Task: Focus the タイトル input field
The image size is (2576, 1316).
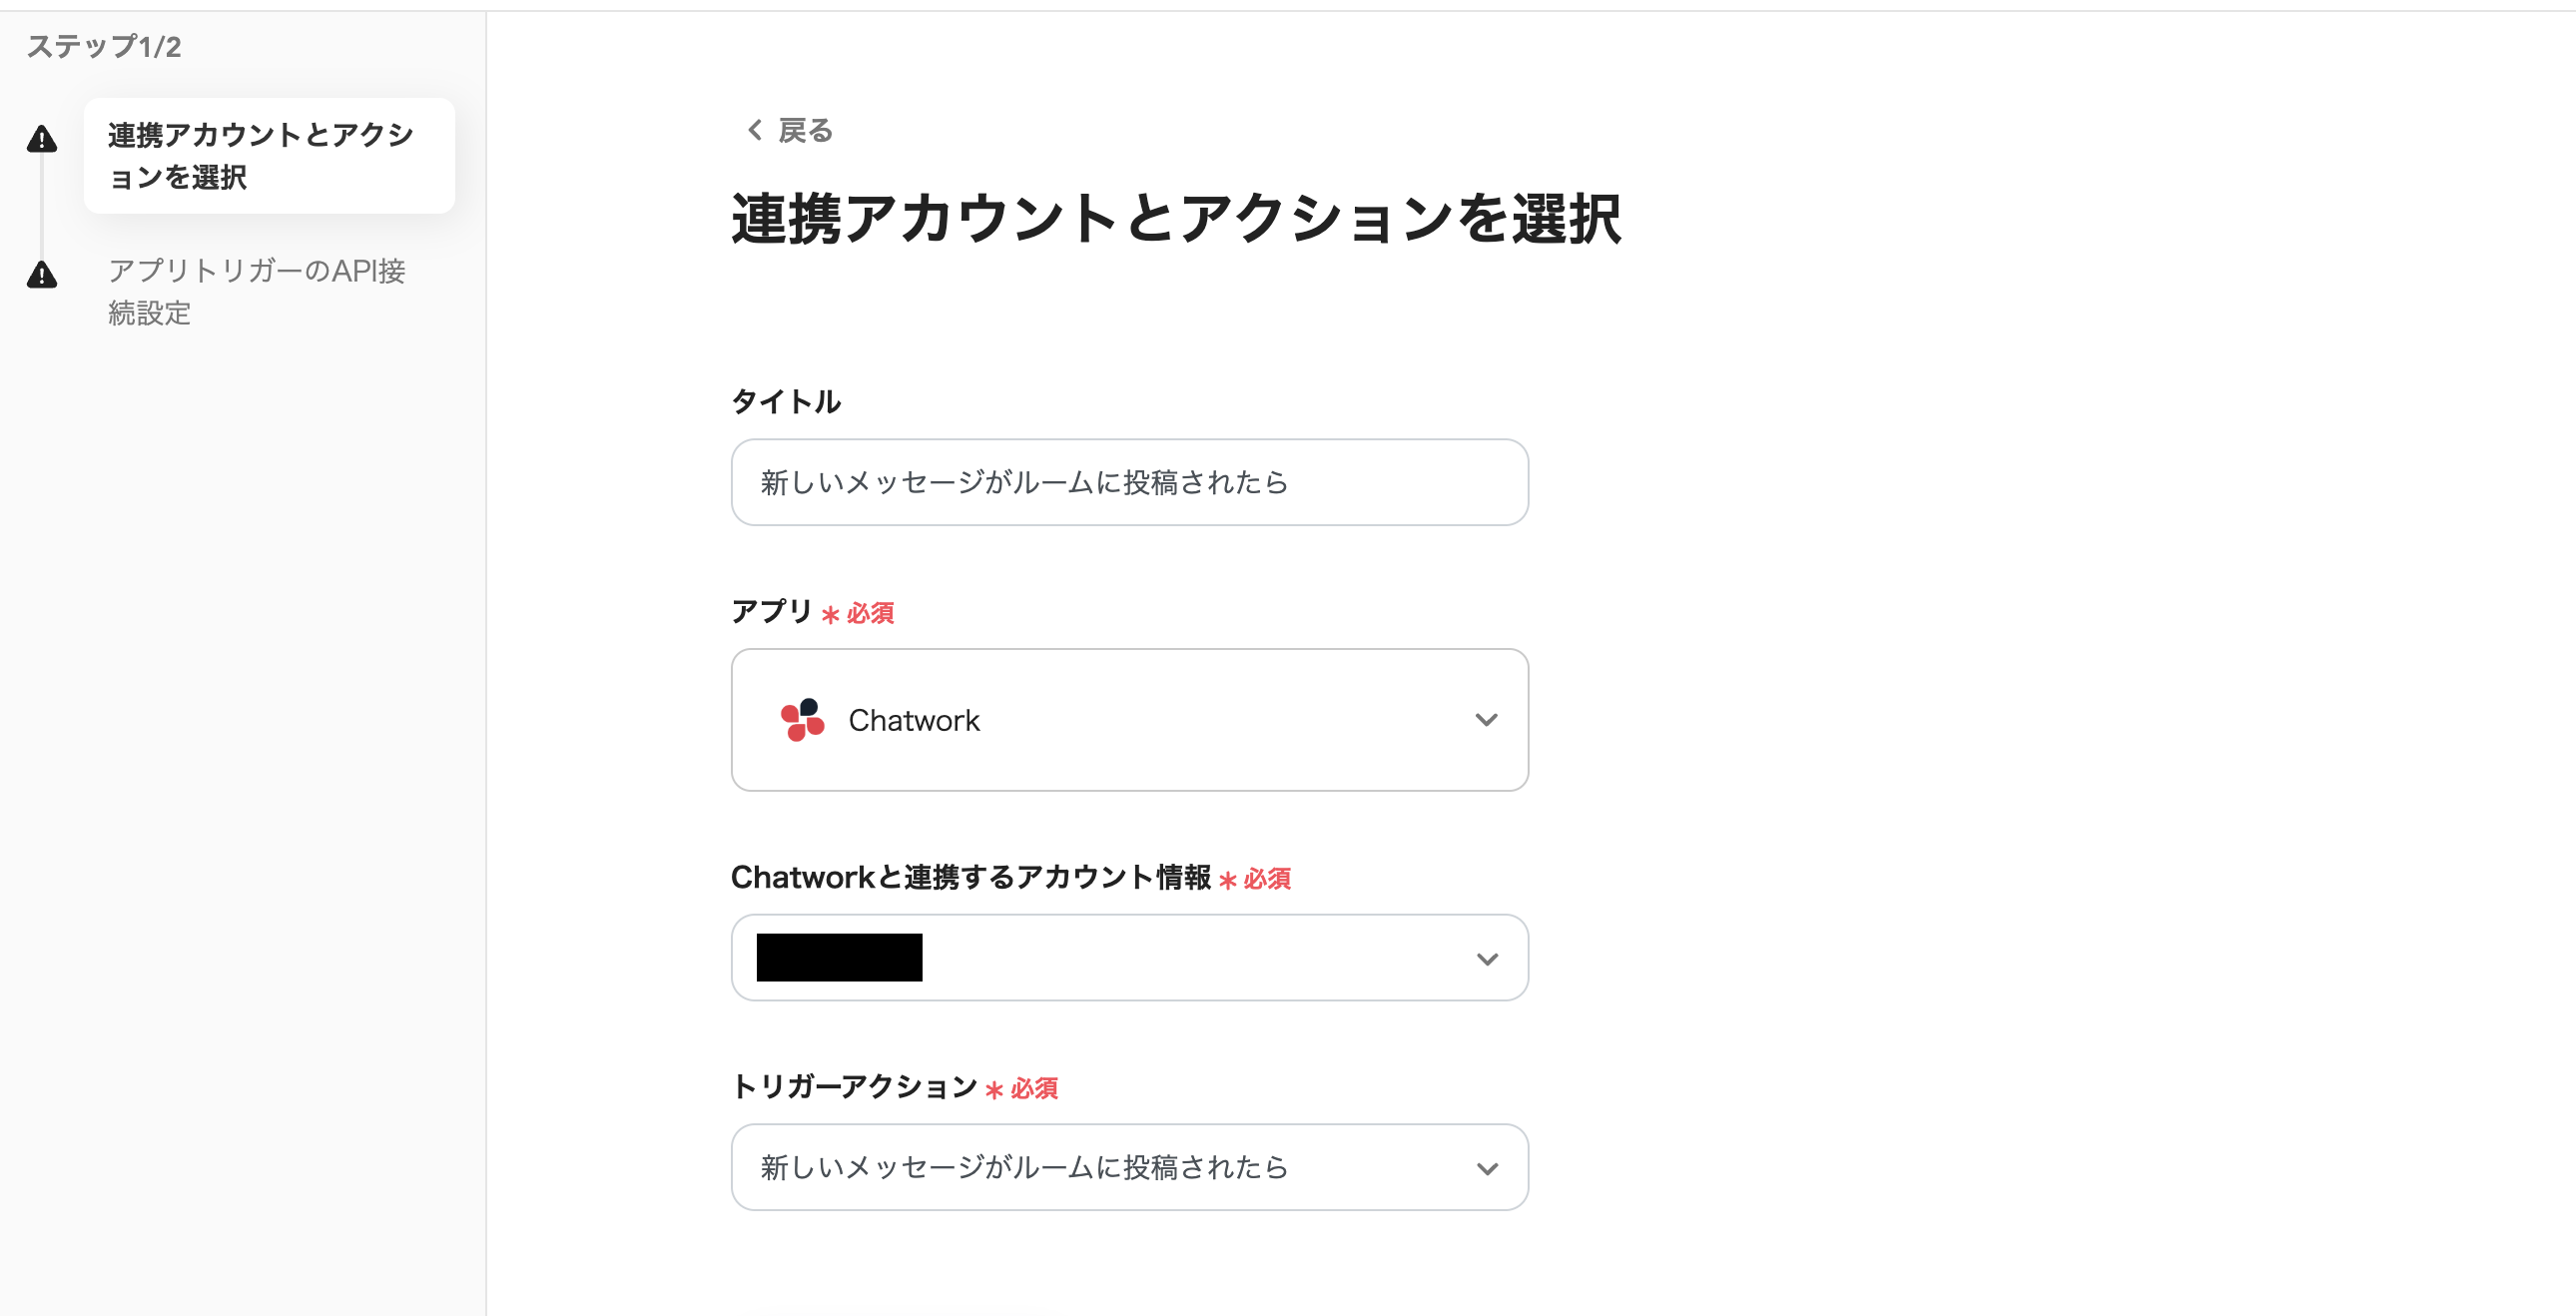Action: (x=1129, y=482)
